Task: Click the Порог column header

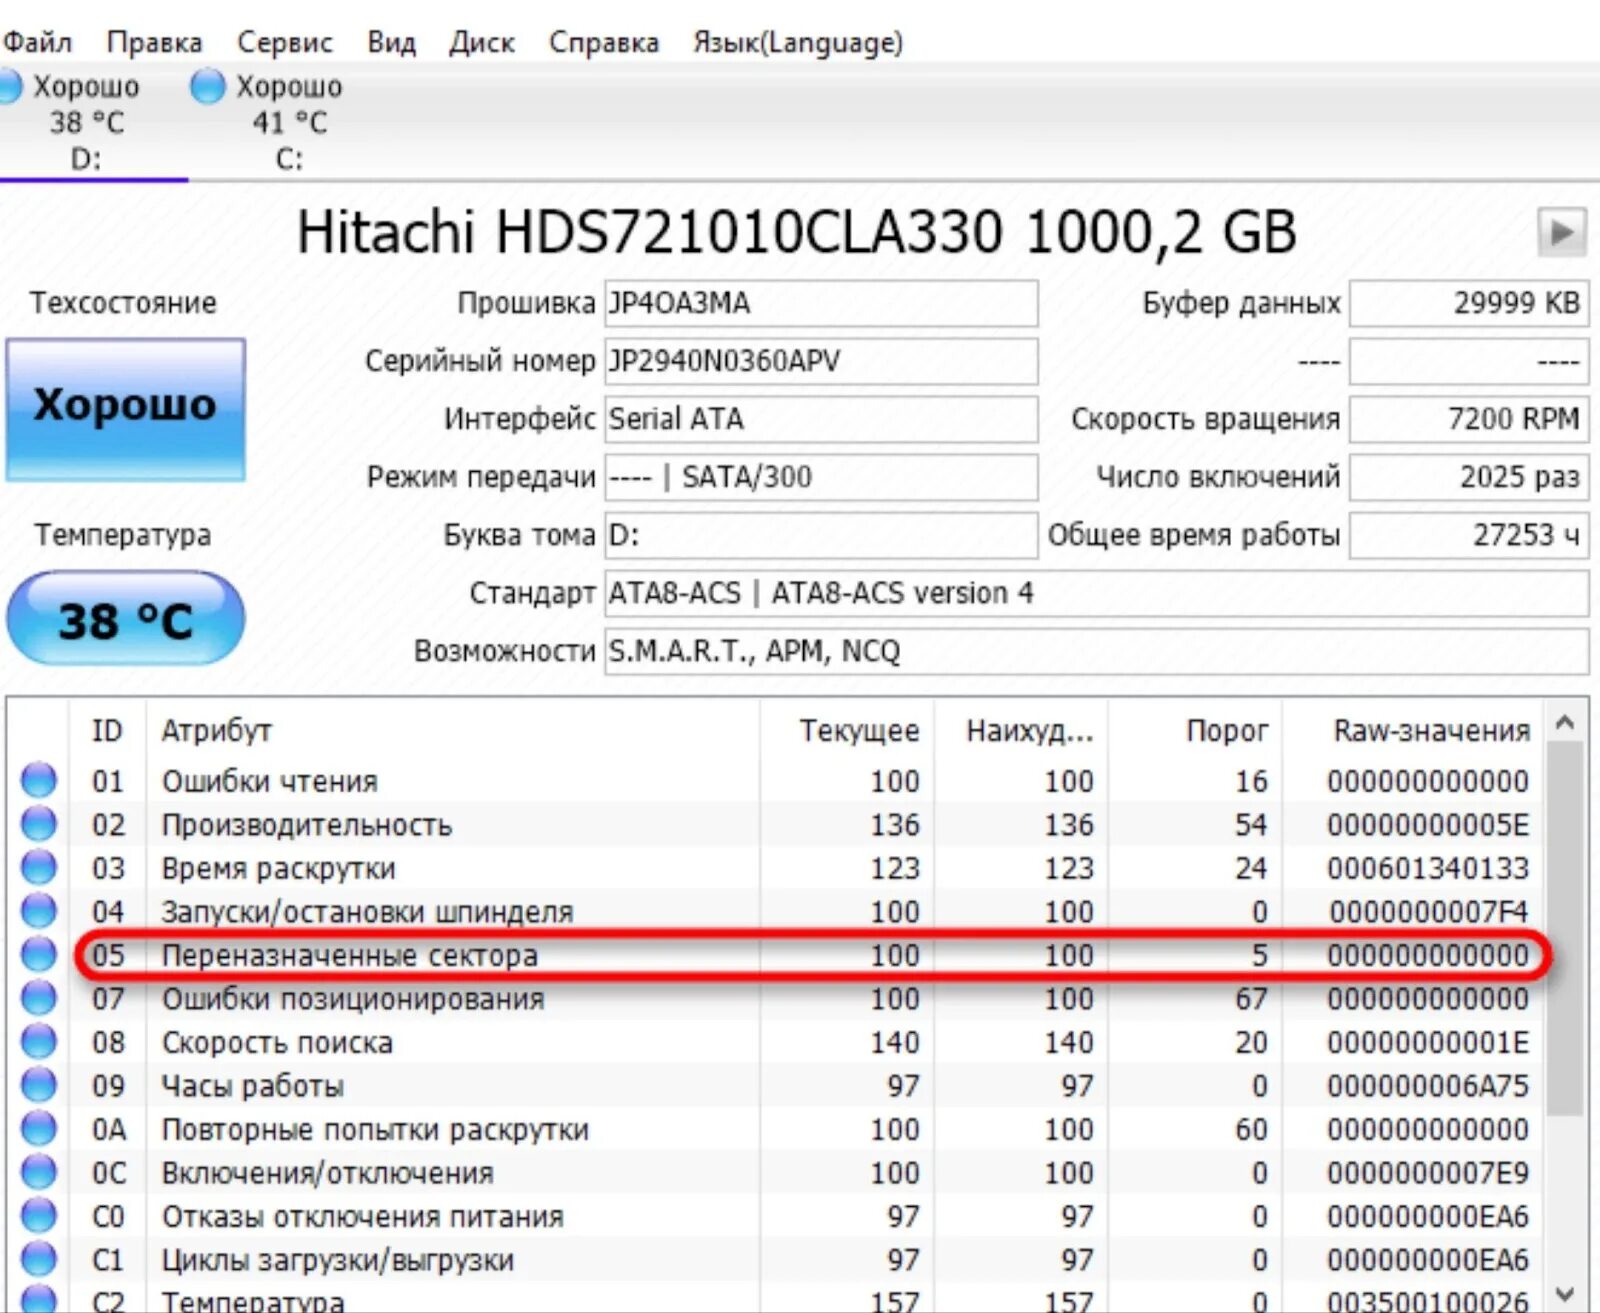Action: click(x=1194, y=730)
